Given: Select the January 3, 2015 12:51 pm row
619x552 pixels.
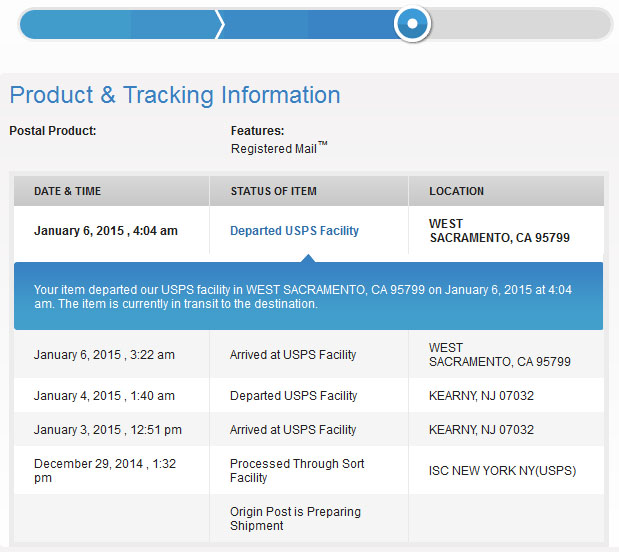Looking at the screenshot, I should coord(309,430).
